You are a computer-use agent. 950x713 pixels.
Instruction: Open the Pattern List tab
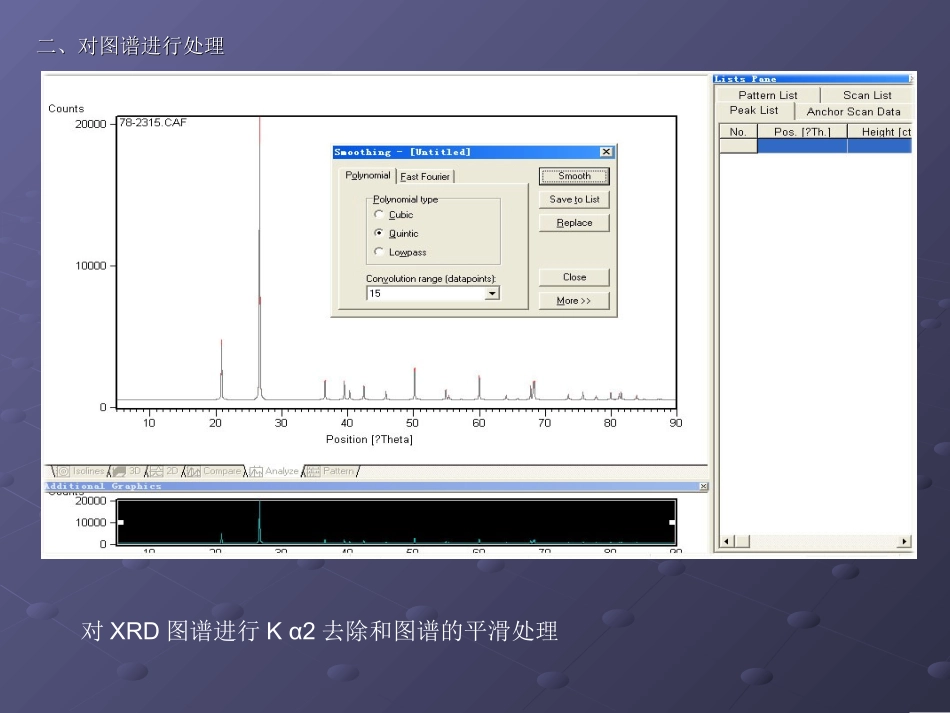[768, 95]
